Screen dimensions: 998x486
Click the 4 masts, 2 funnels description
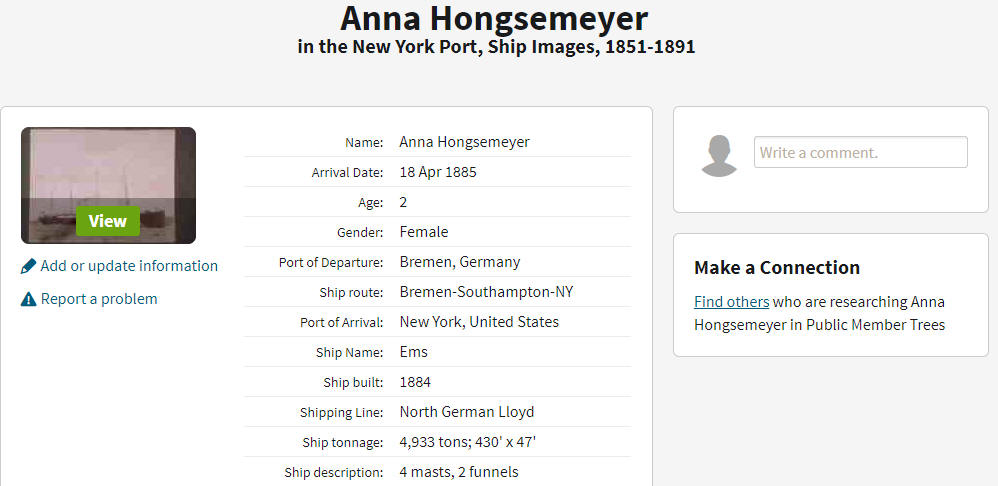459,472
